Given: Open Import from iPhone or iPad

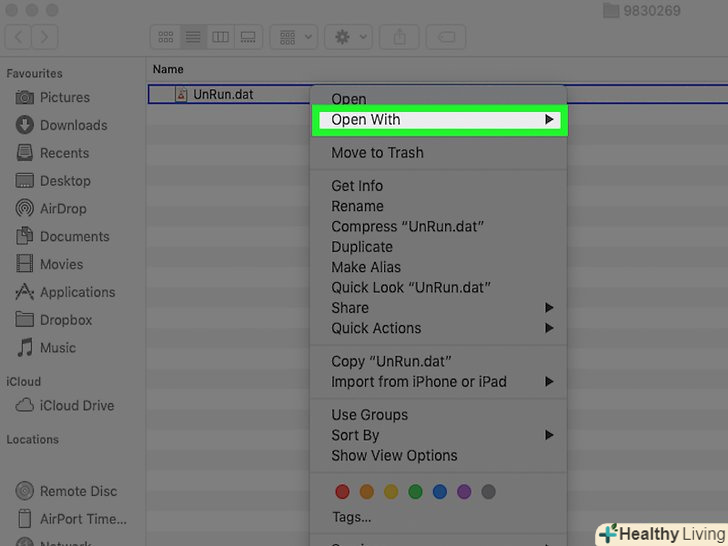Looking at the screenshot, I should [x=438, y=382].
